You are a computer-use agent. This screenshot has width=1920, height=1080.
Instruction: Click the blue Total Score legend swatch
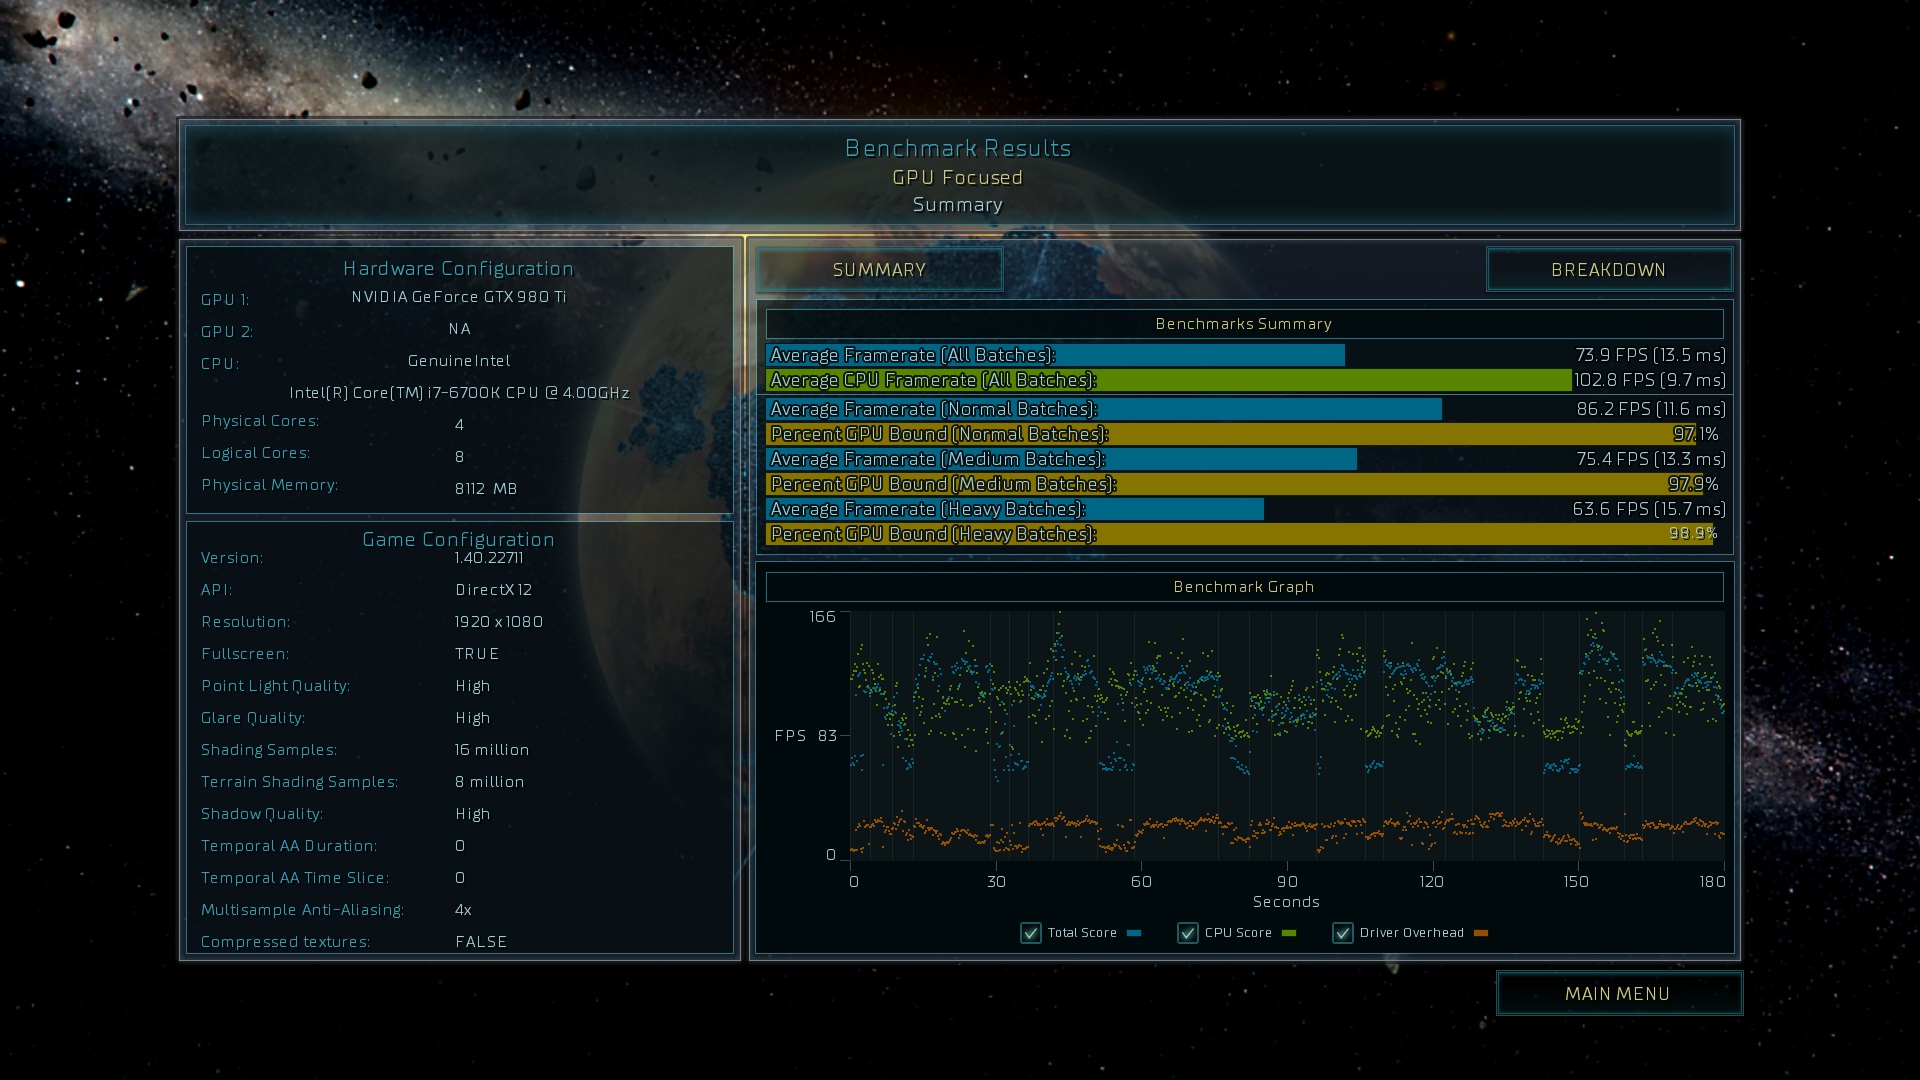point(1134,933)
